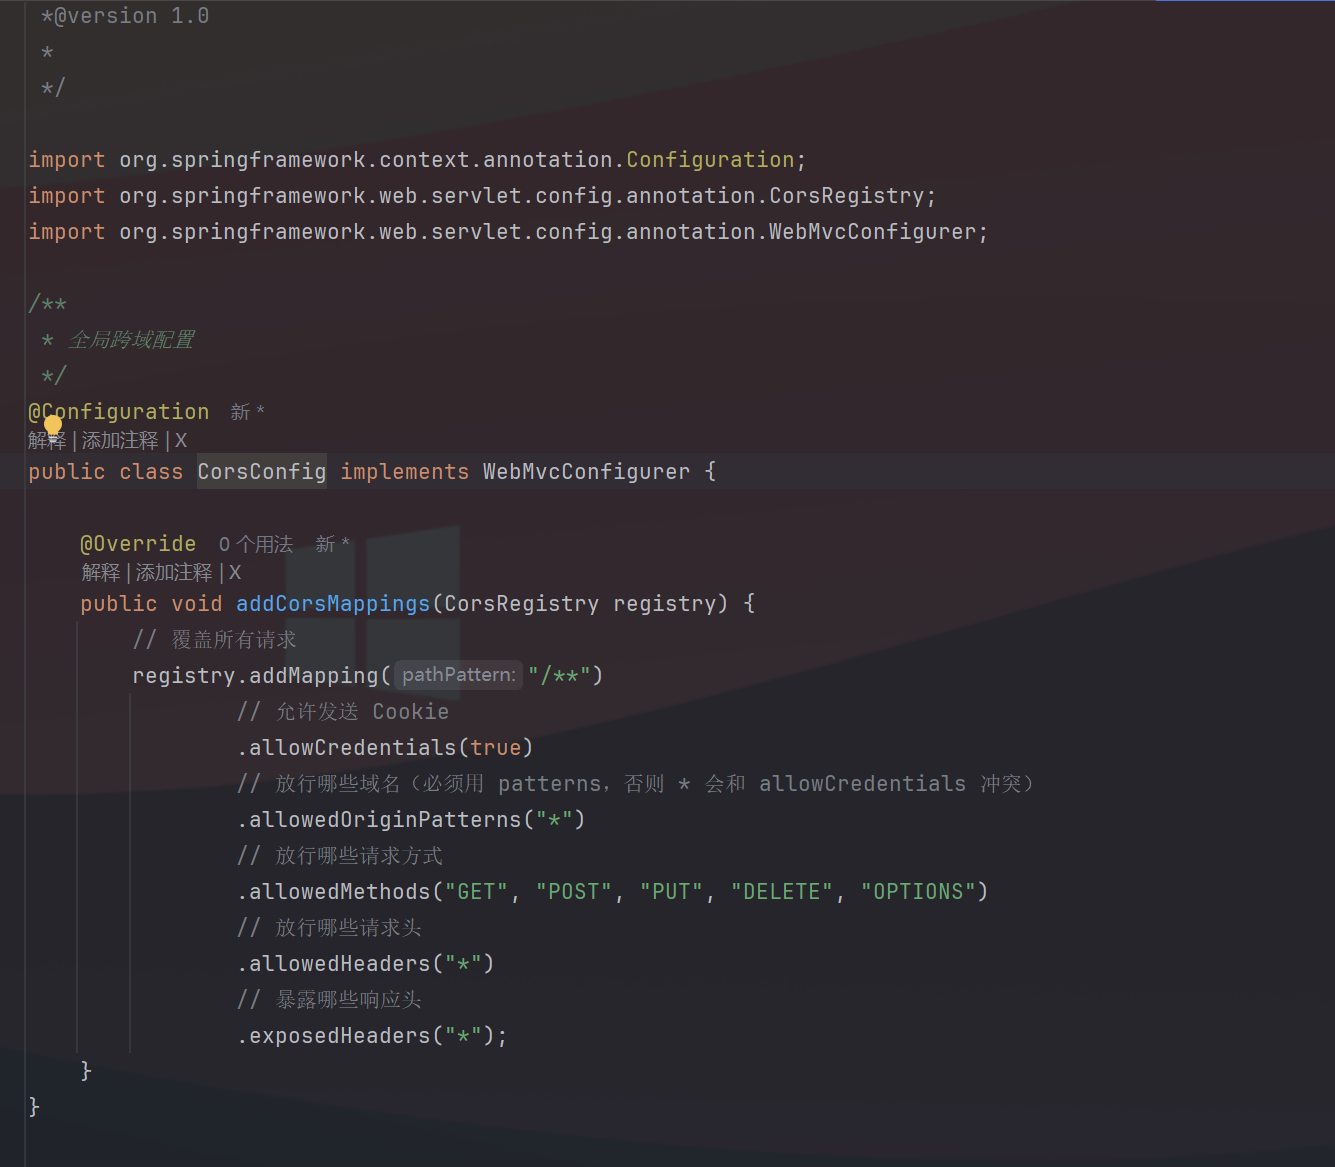Click the 新 * author hint beside @Override
This screenshot has height=1167, width=1335.
click(332, 545)
